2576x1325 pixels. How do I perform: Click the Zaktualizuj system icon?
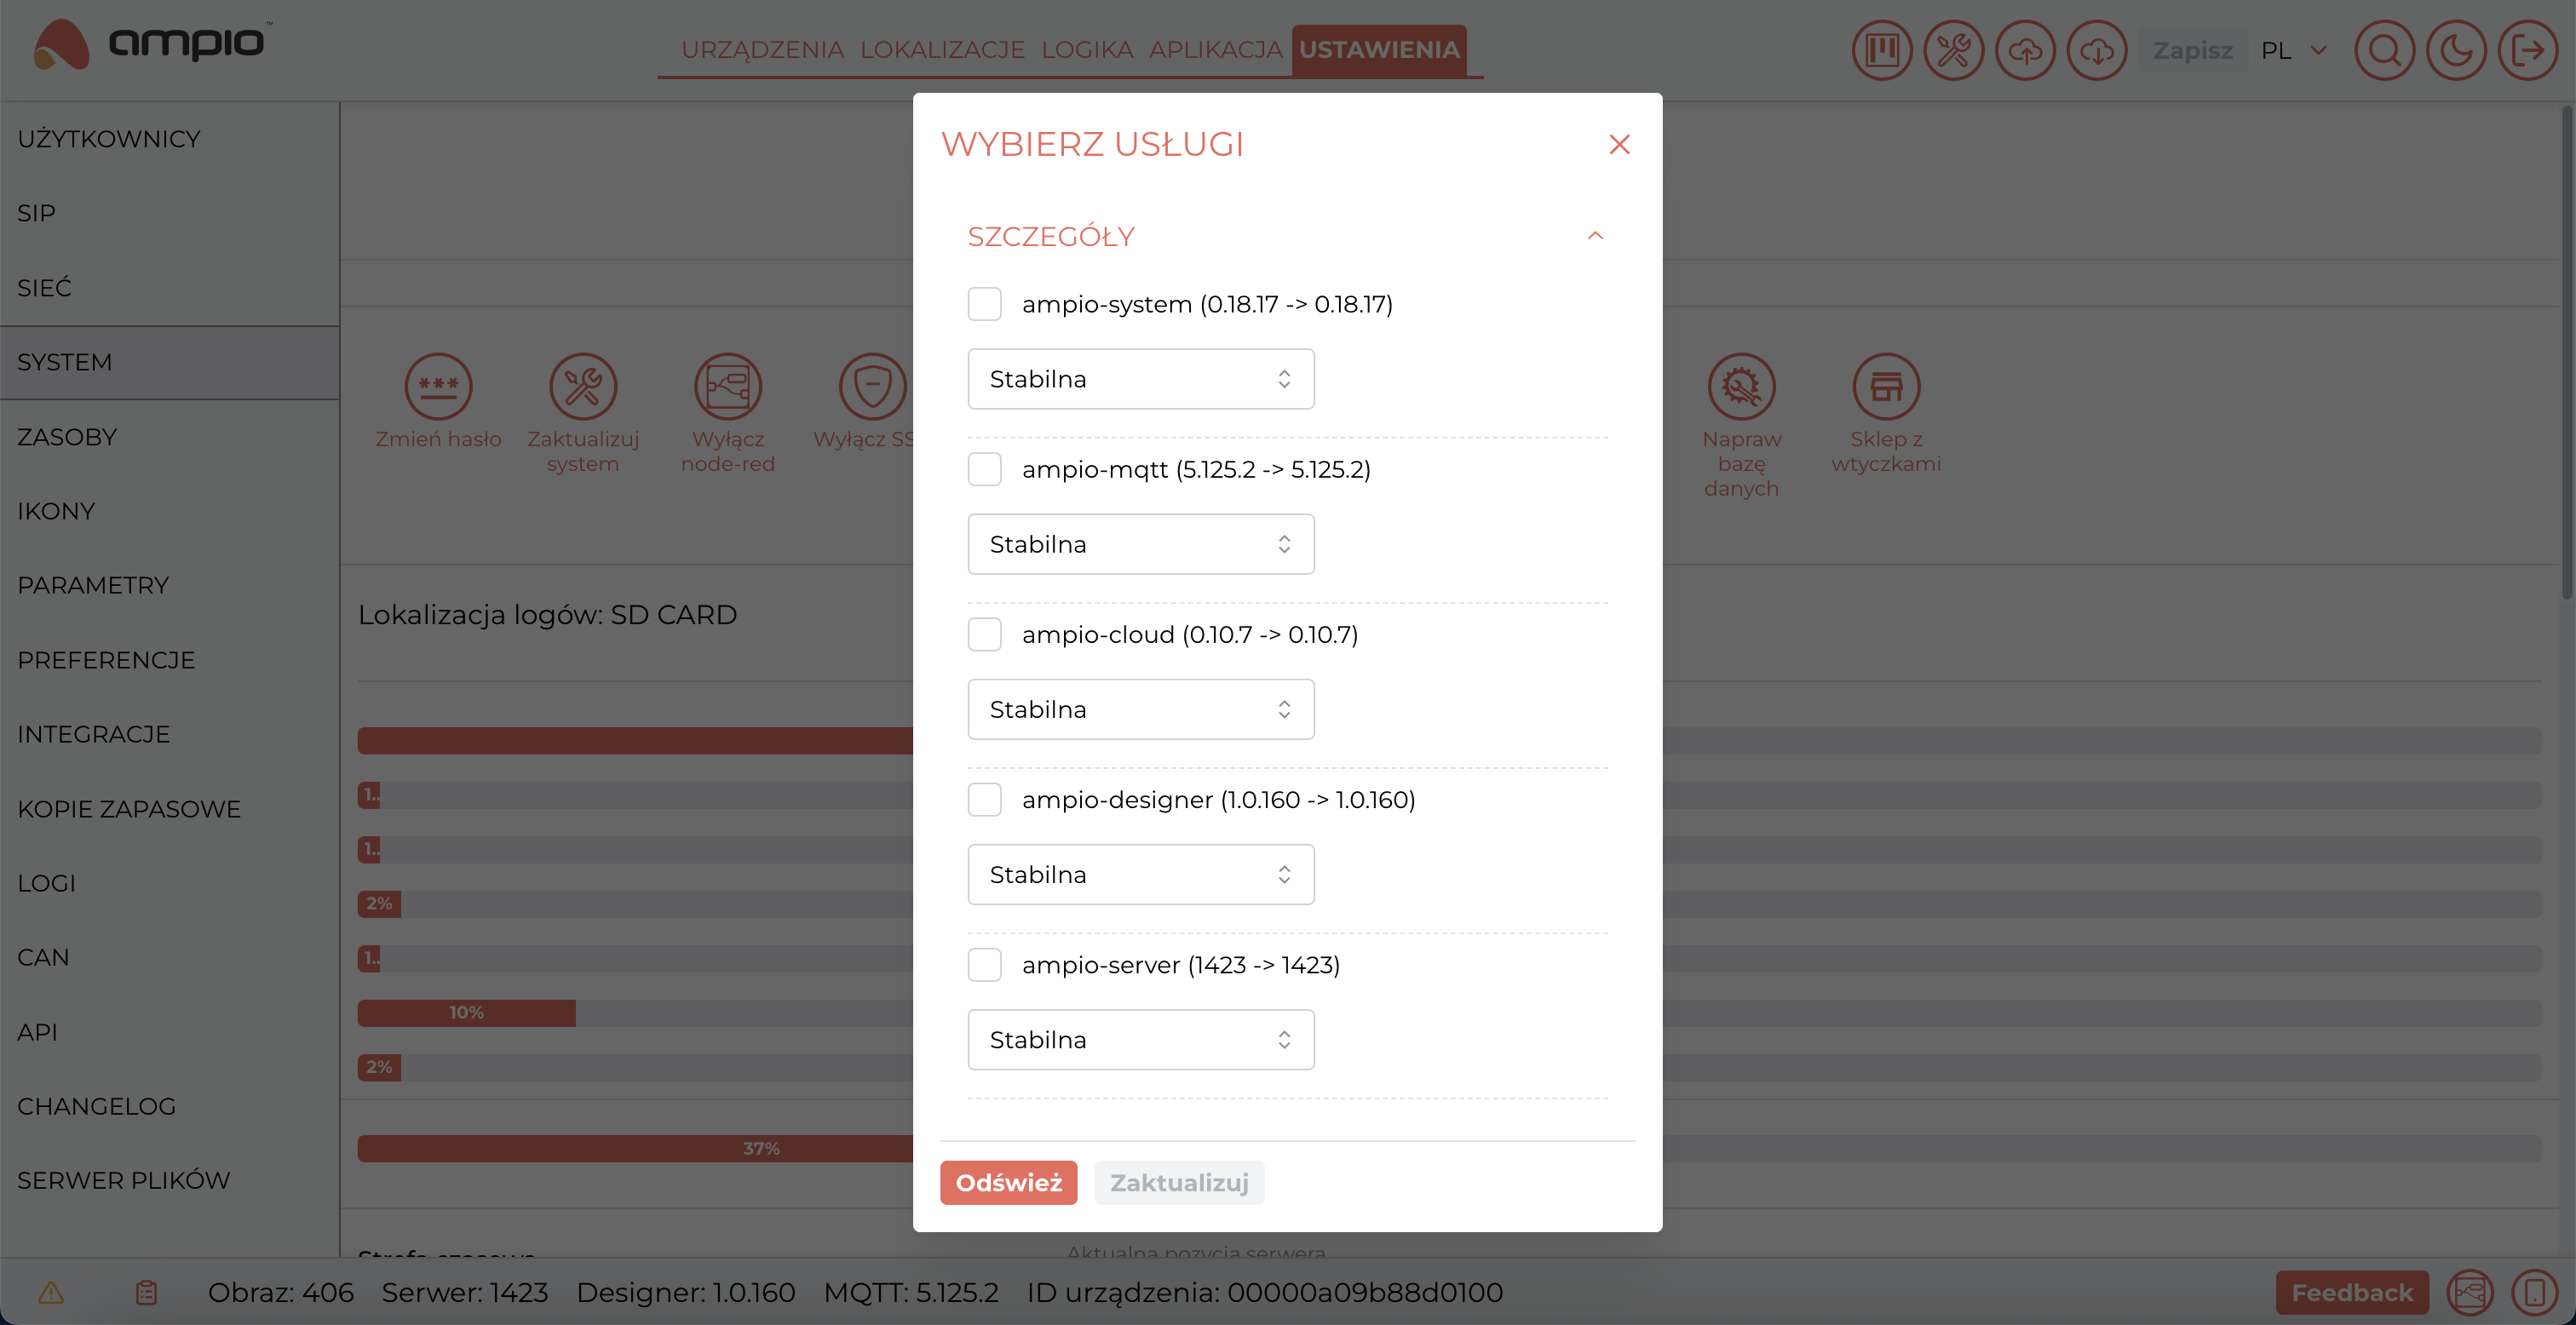[583, 386]
